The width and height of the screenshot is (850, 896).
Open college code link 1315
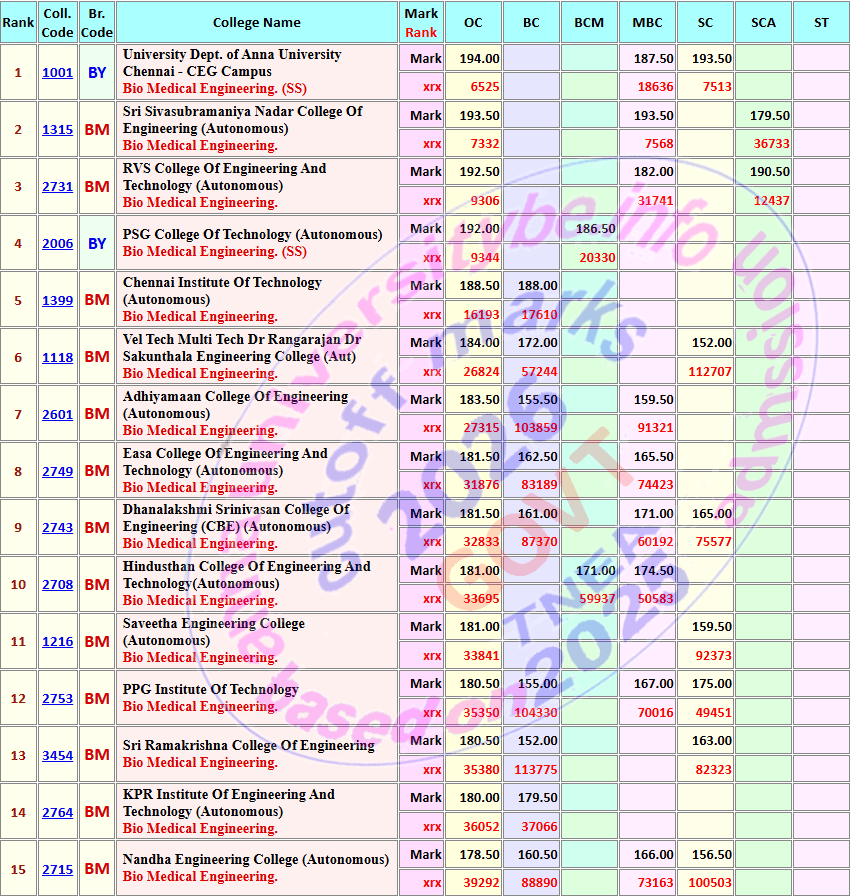tap(57, 130)
